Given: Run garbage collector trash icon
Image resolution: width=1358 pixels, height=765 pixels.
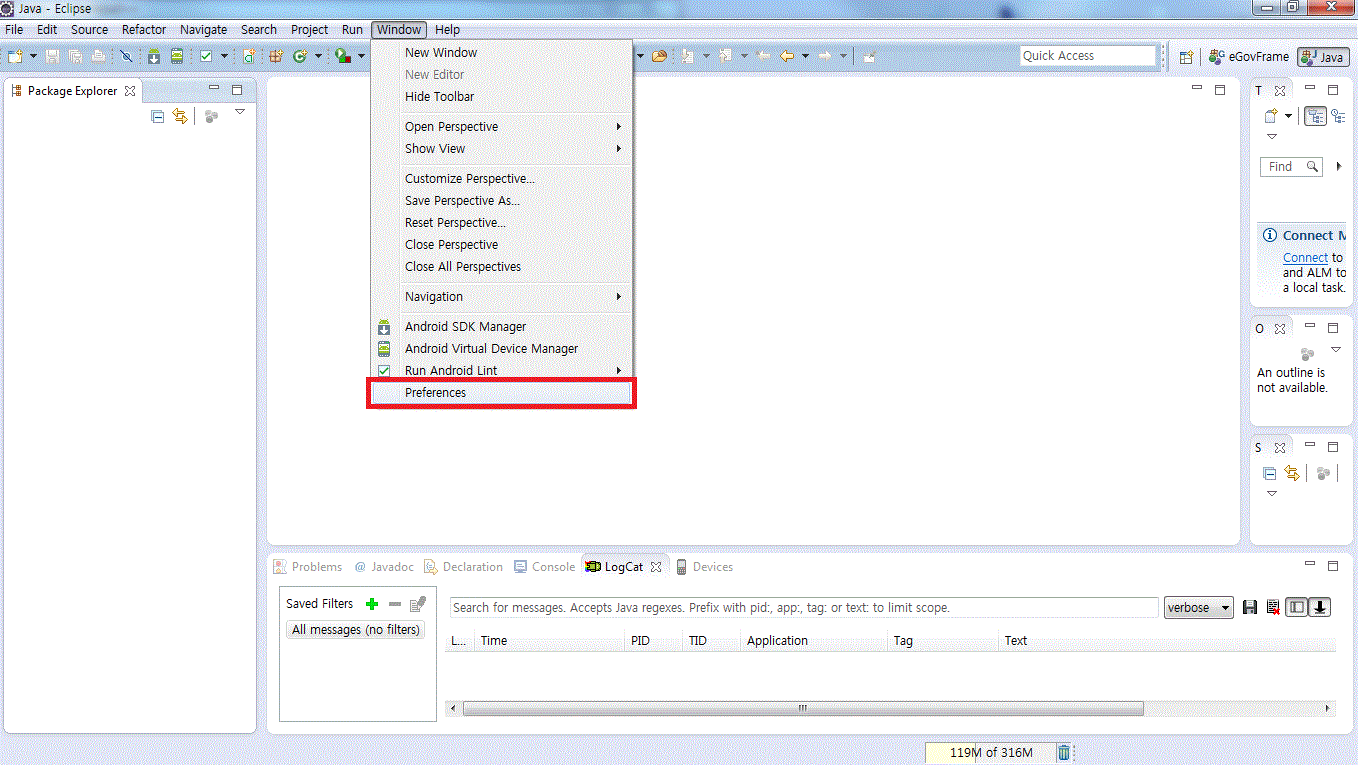Looking at the screenshot, I should click(x=1064, y=752).
